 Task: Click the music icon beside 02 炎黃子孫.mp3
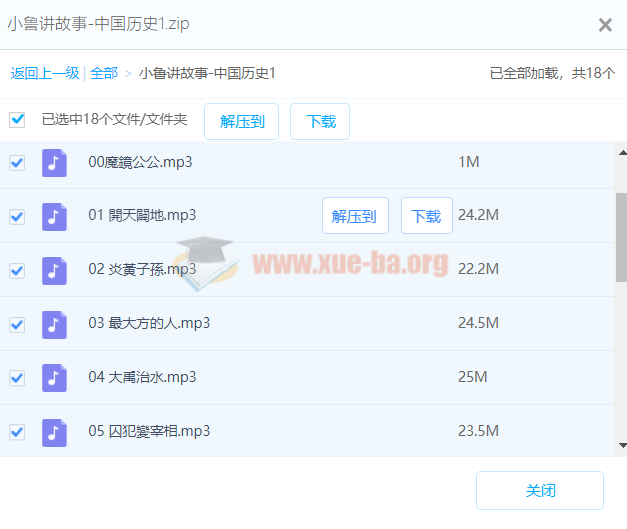click(x=54, y=270)
